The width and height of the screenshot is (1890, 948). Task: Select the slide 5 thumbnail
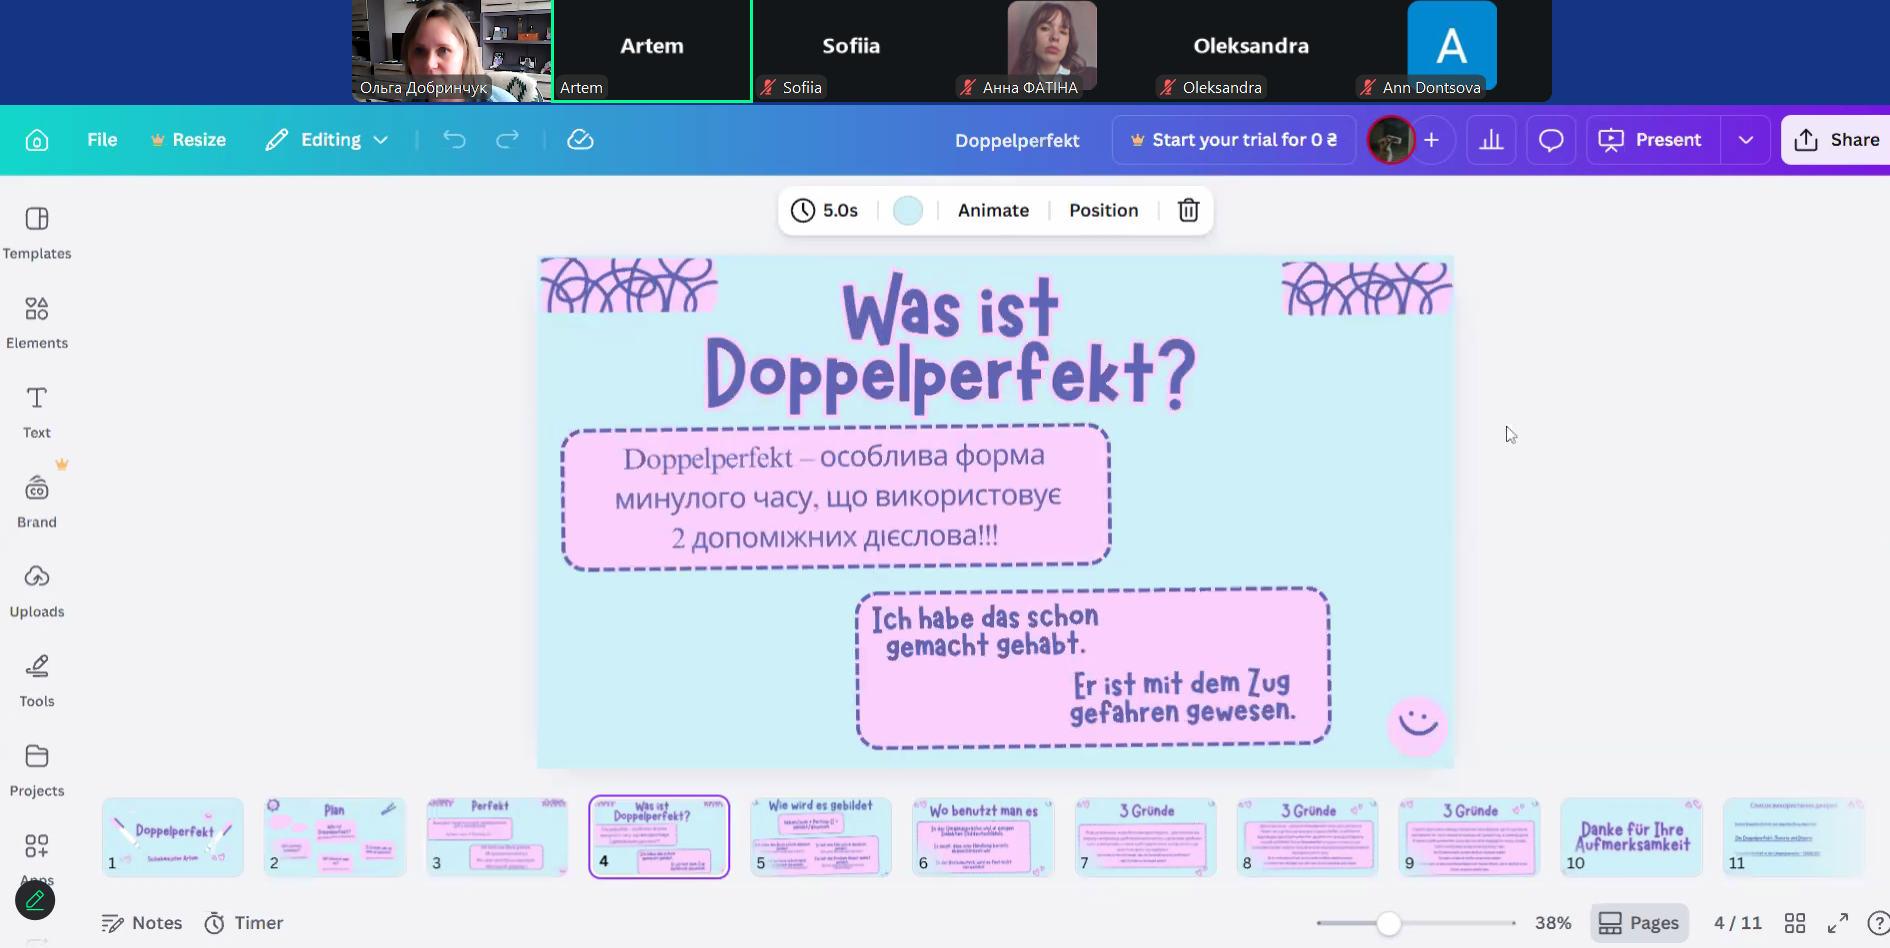pos(821,837)
